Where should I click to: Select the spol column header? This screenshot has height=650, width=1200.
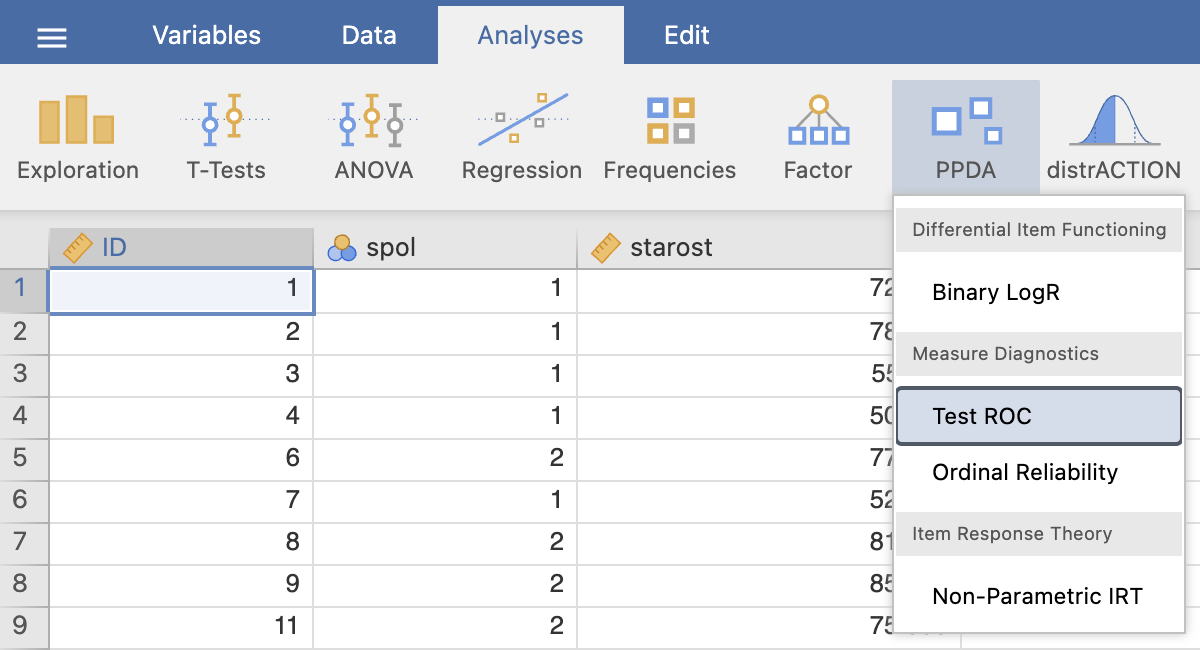[x=445, y=247]
